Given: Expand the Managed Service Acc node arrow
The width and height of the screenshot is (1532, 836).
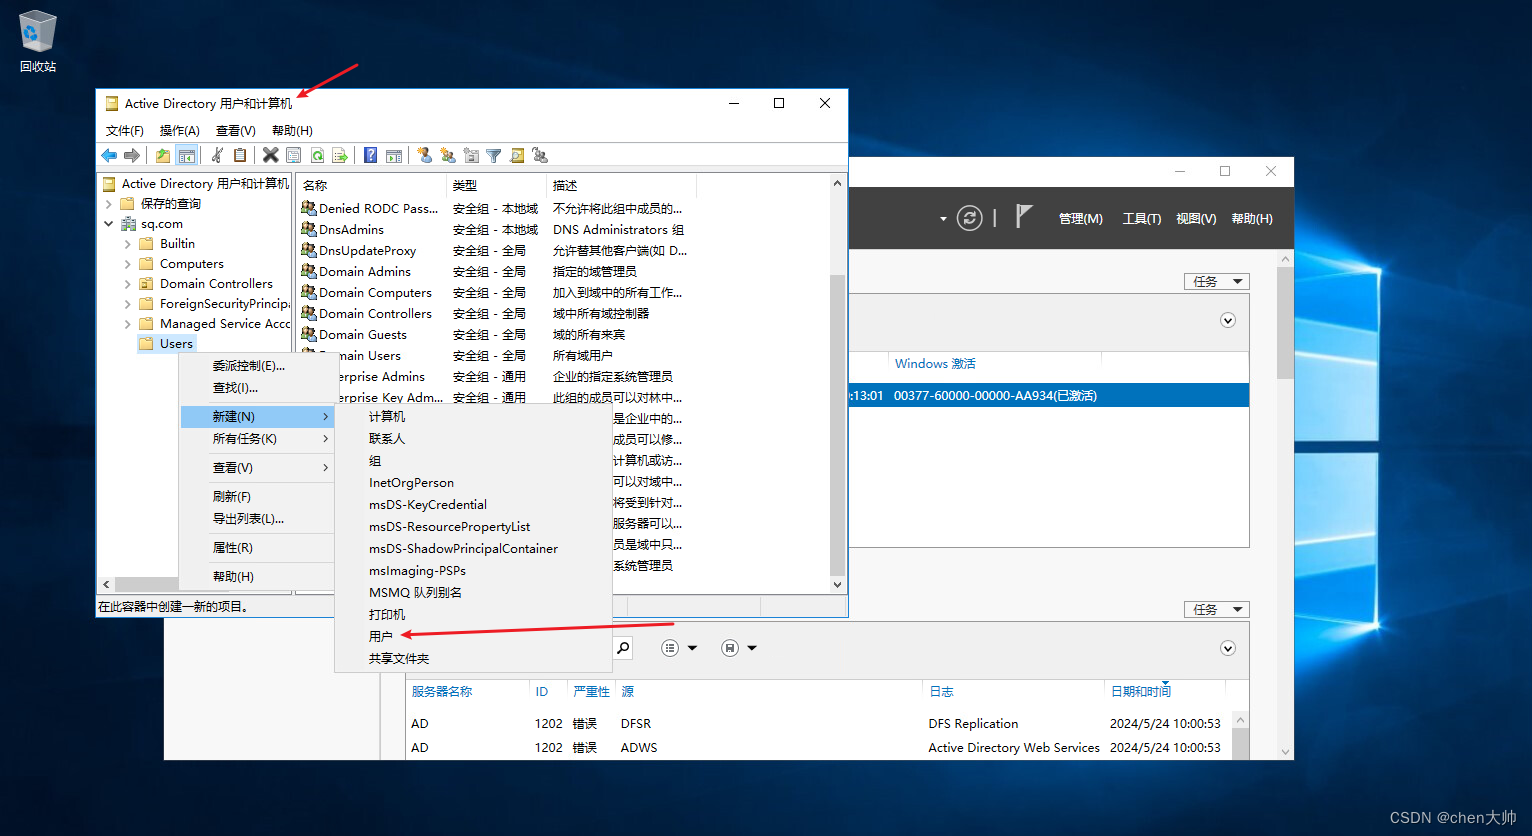Looking at the screenshot, I should pos(128,324).
